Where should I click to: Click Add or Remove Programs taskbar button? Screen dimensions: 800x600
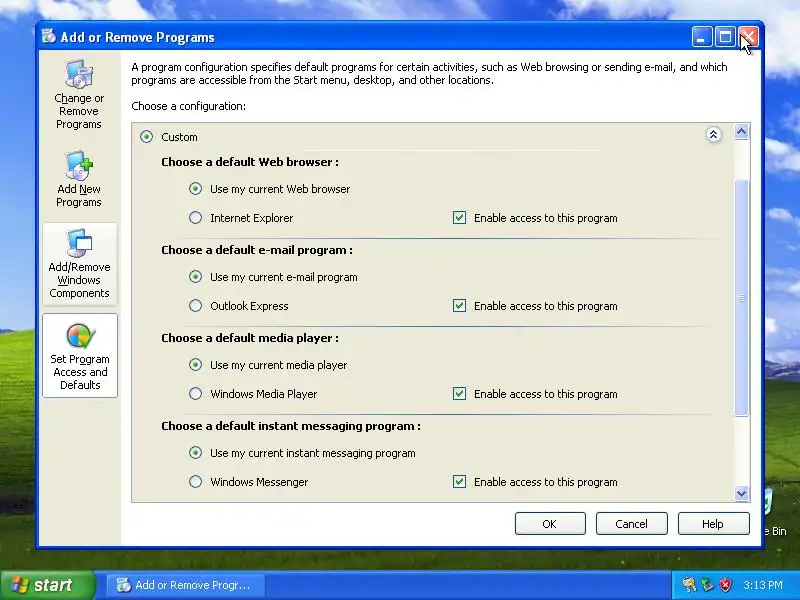[185, 585]
